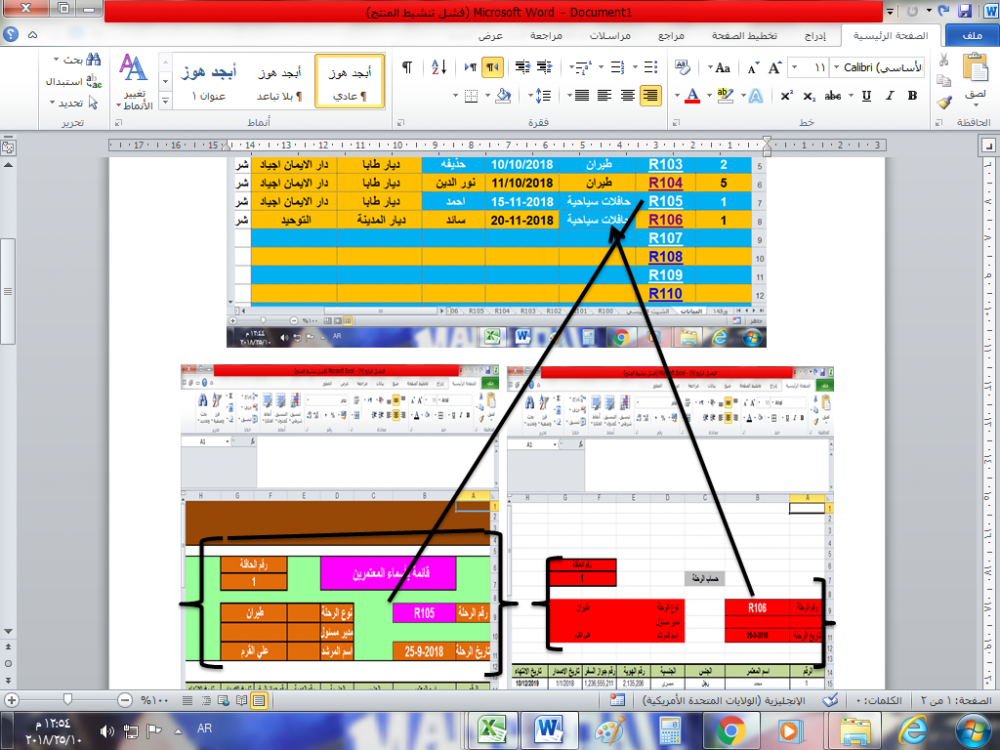The height and width of the screenshot is (750, 1000).
Task: Click the vertical scrollbar down arrow
Action: (x=8, y=631)
